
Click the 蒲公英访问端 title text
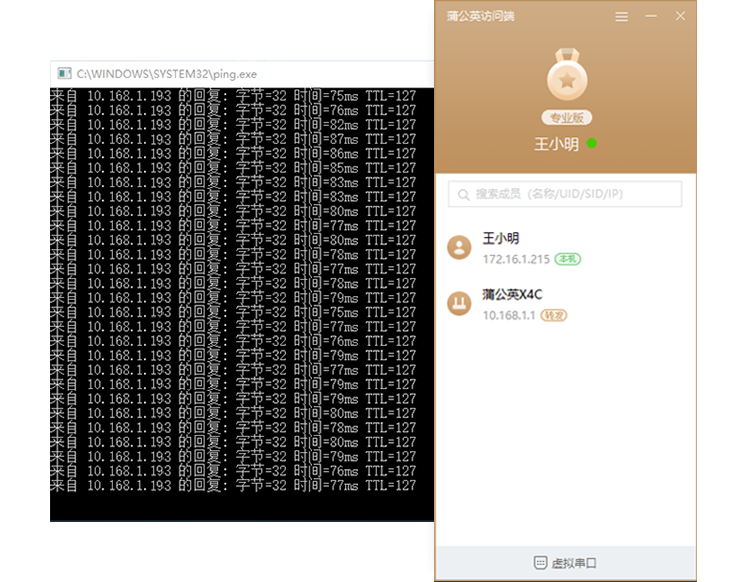(481, 16)
